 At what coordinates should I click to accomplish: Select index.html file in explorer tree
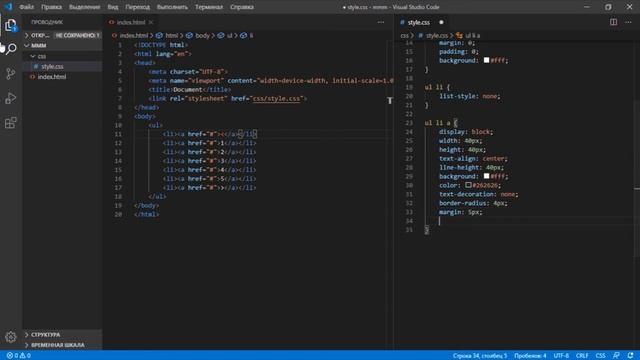click(62, 77)
